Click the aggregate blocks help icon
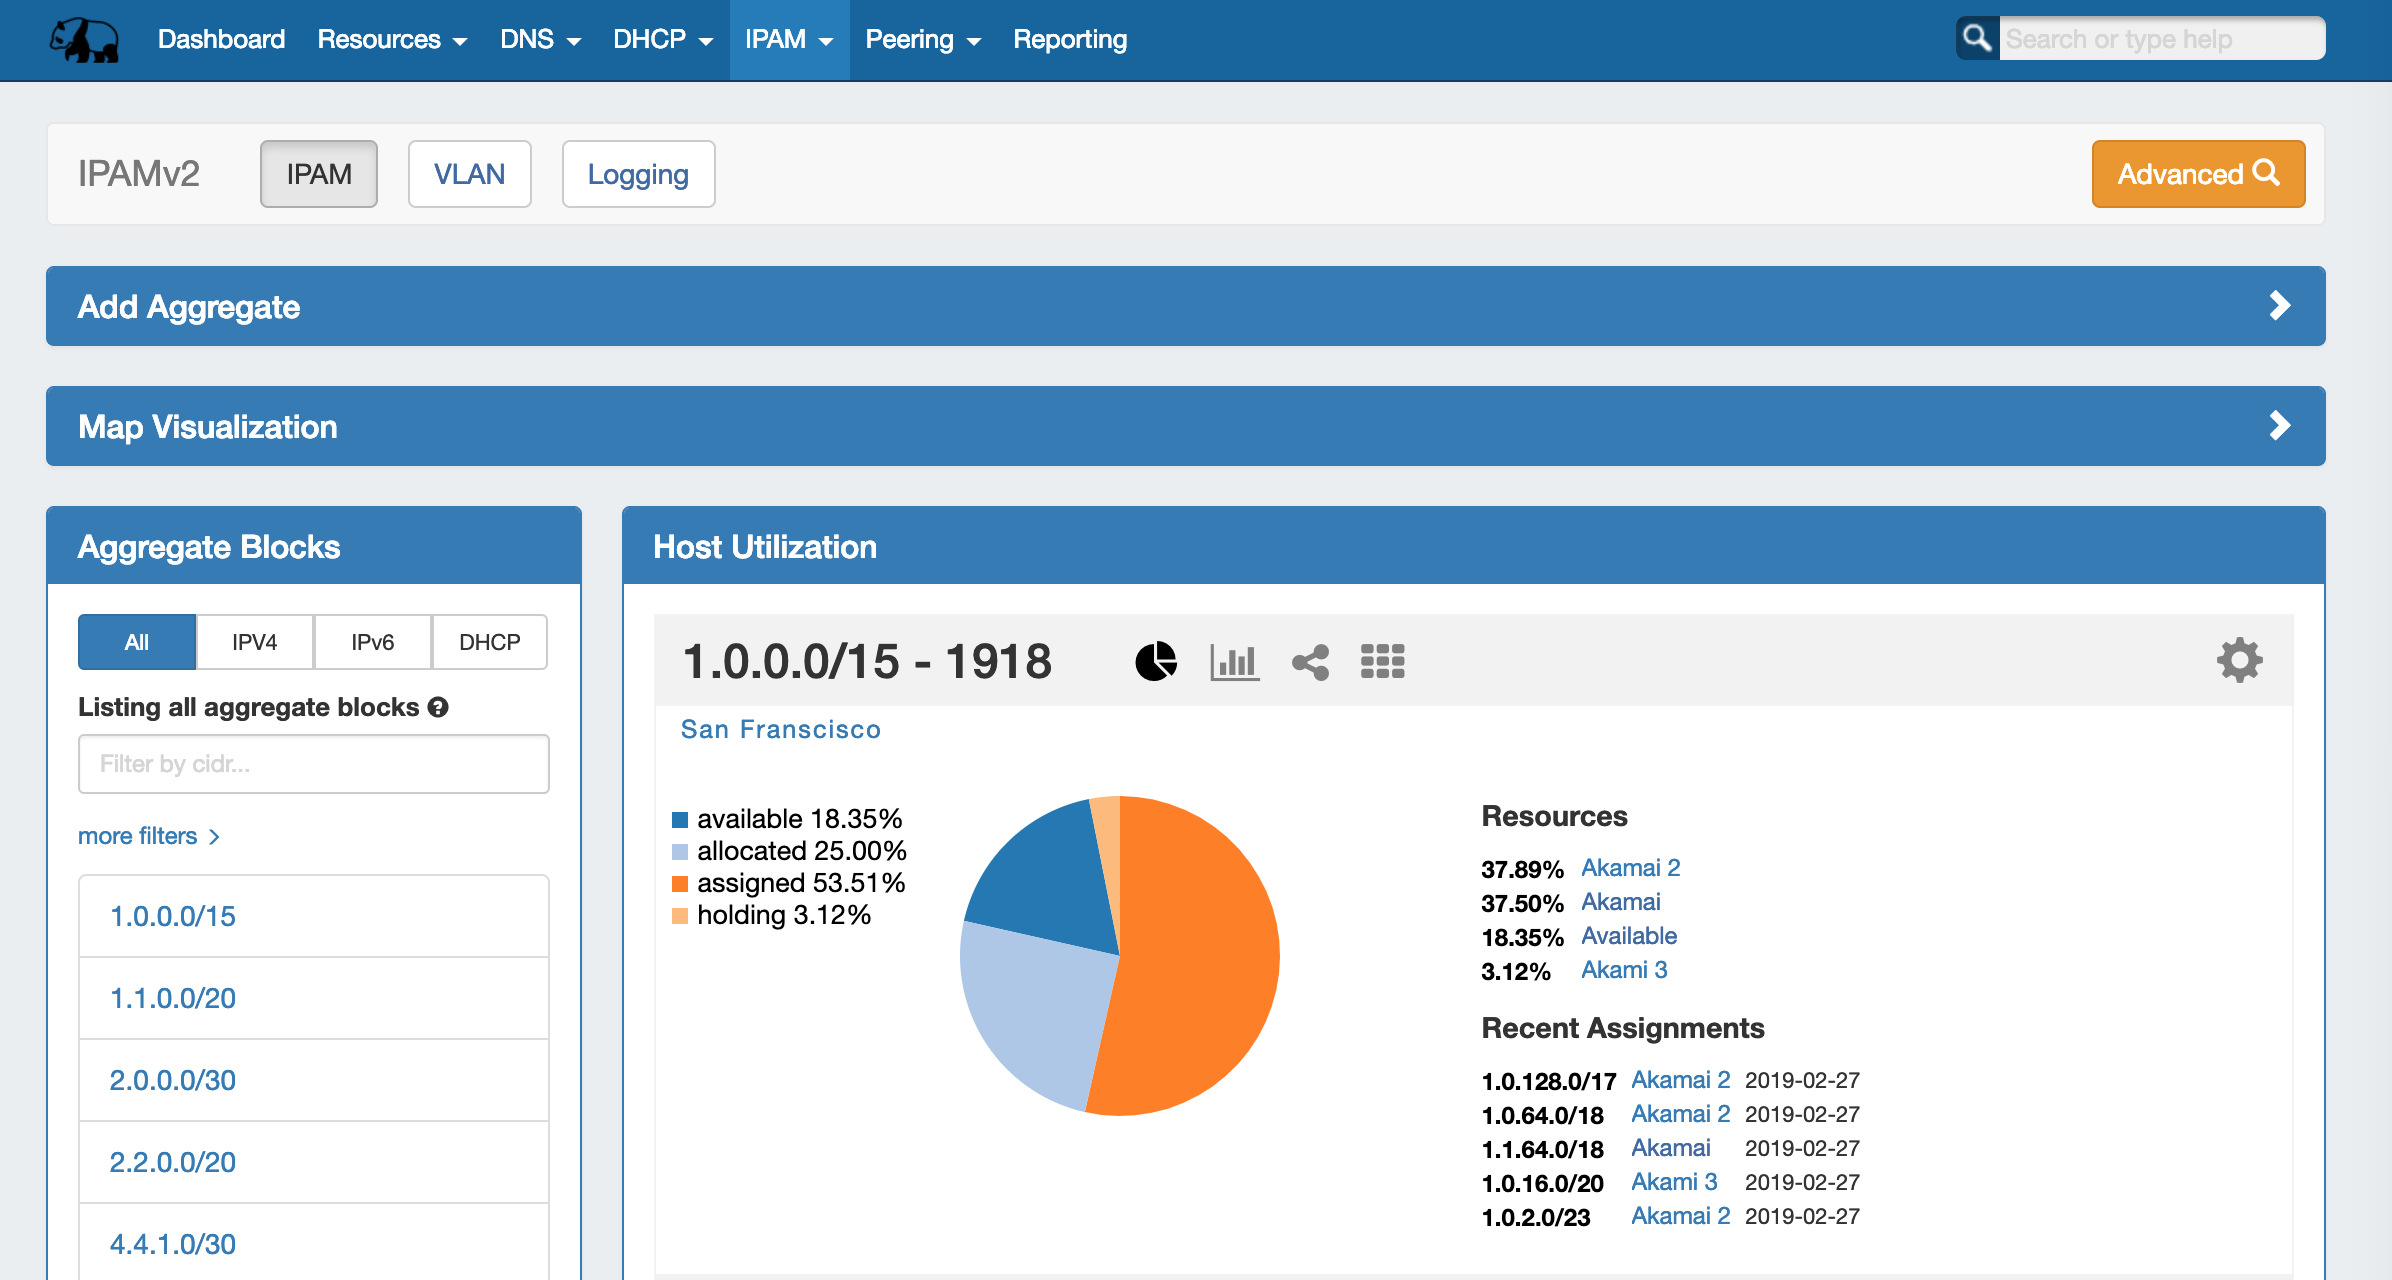 pos(438,707)
